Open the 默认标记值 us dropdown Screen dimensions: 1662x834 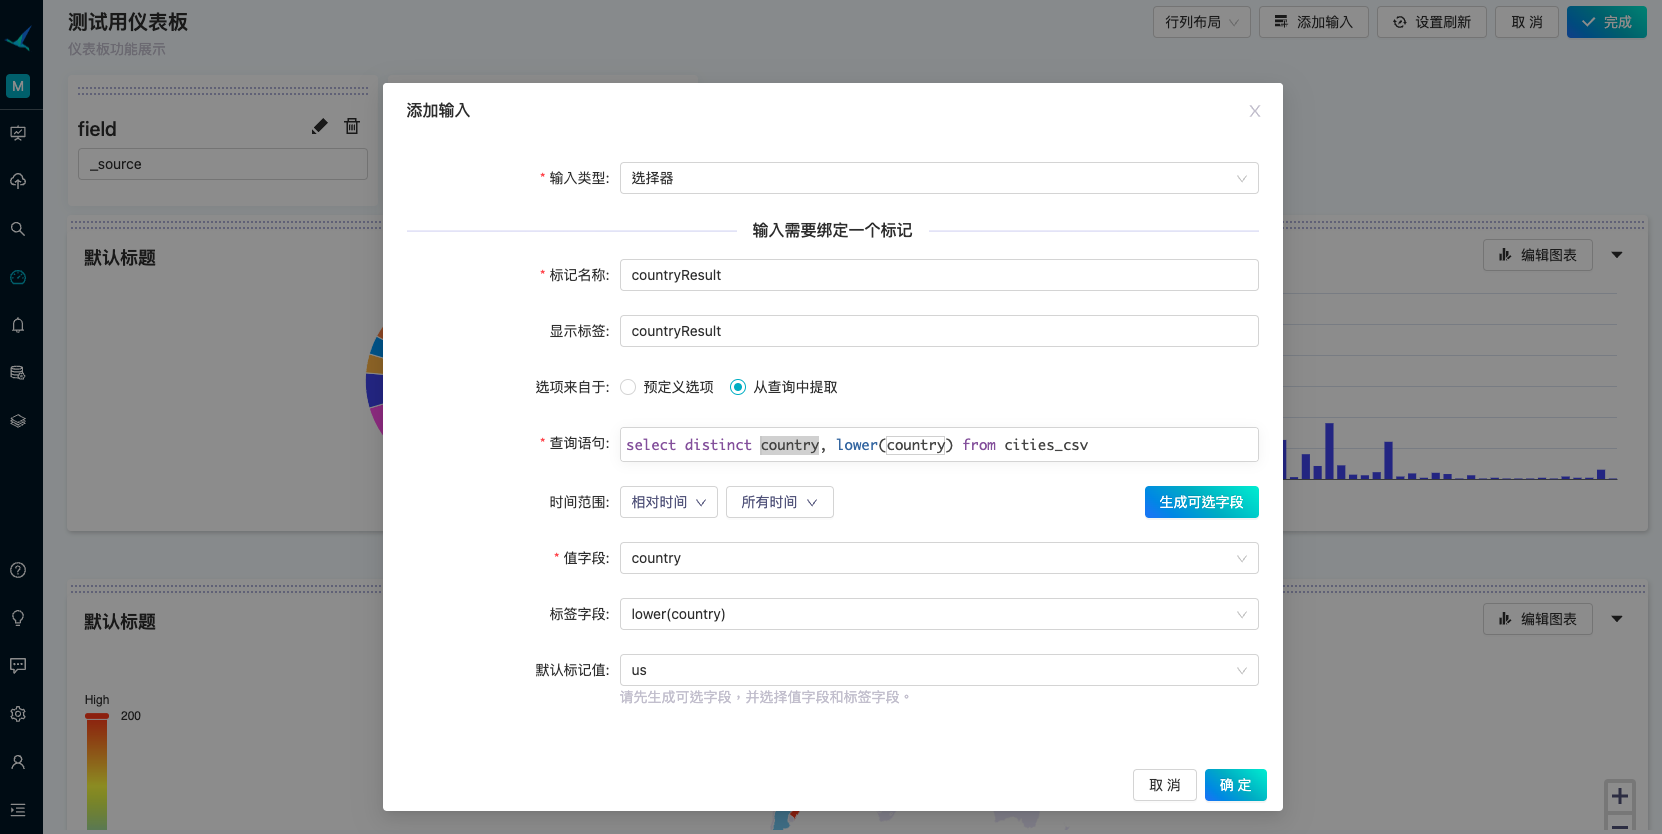[939, 670]
